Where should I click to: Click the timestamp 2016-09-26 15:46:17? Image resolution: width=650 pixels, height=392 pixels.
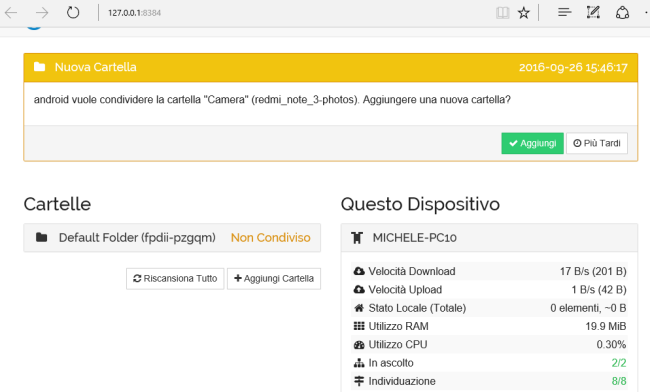point(573,68)
